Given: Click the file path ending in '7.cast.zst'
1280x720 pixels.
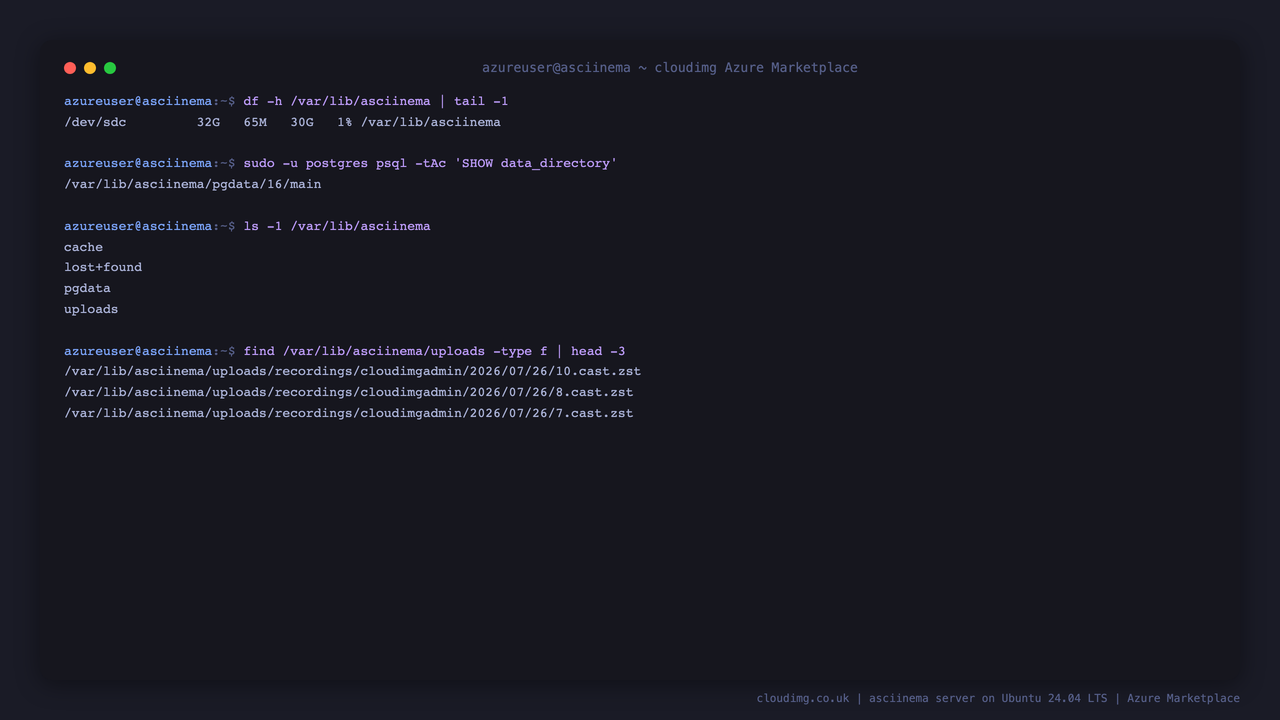Looking at the screenshot, I should tap(349, 413).
